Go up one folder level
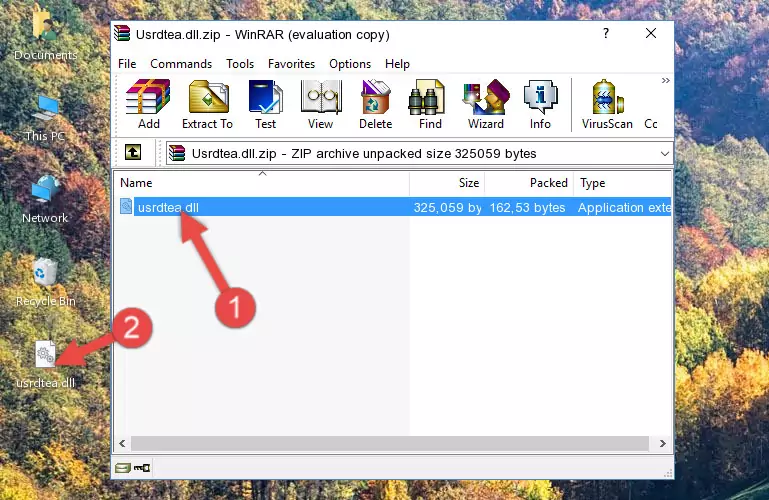The image size is (769, 500). pyautogui.click(x=133, y=152)
